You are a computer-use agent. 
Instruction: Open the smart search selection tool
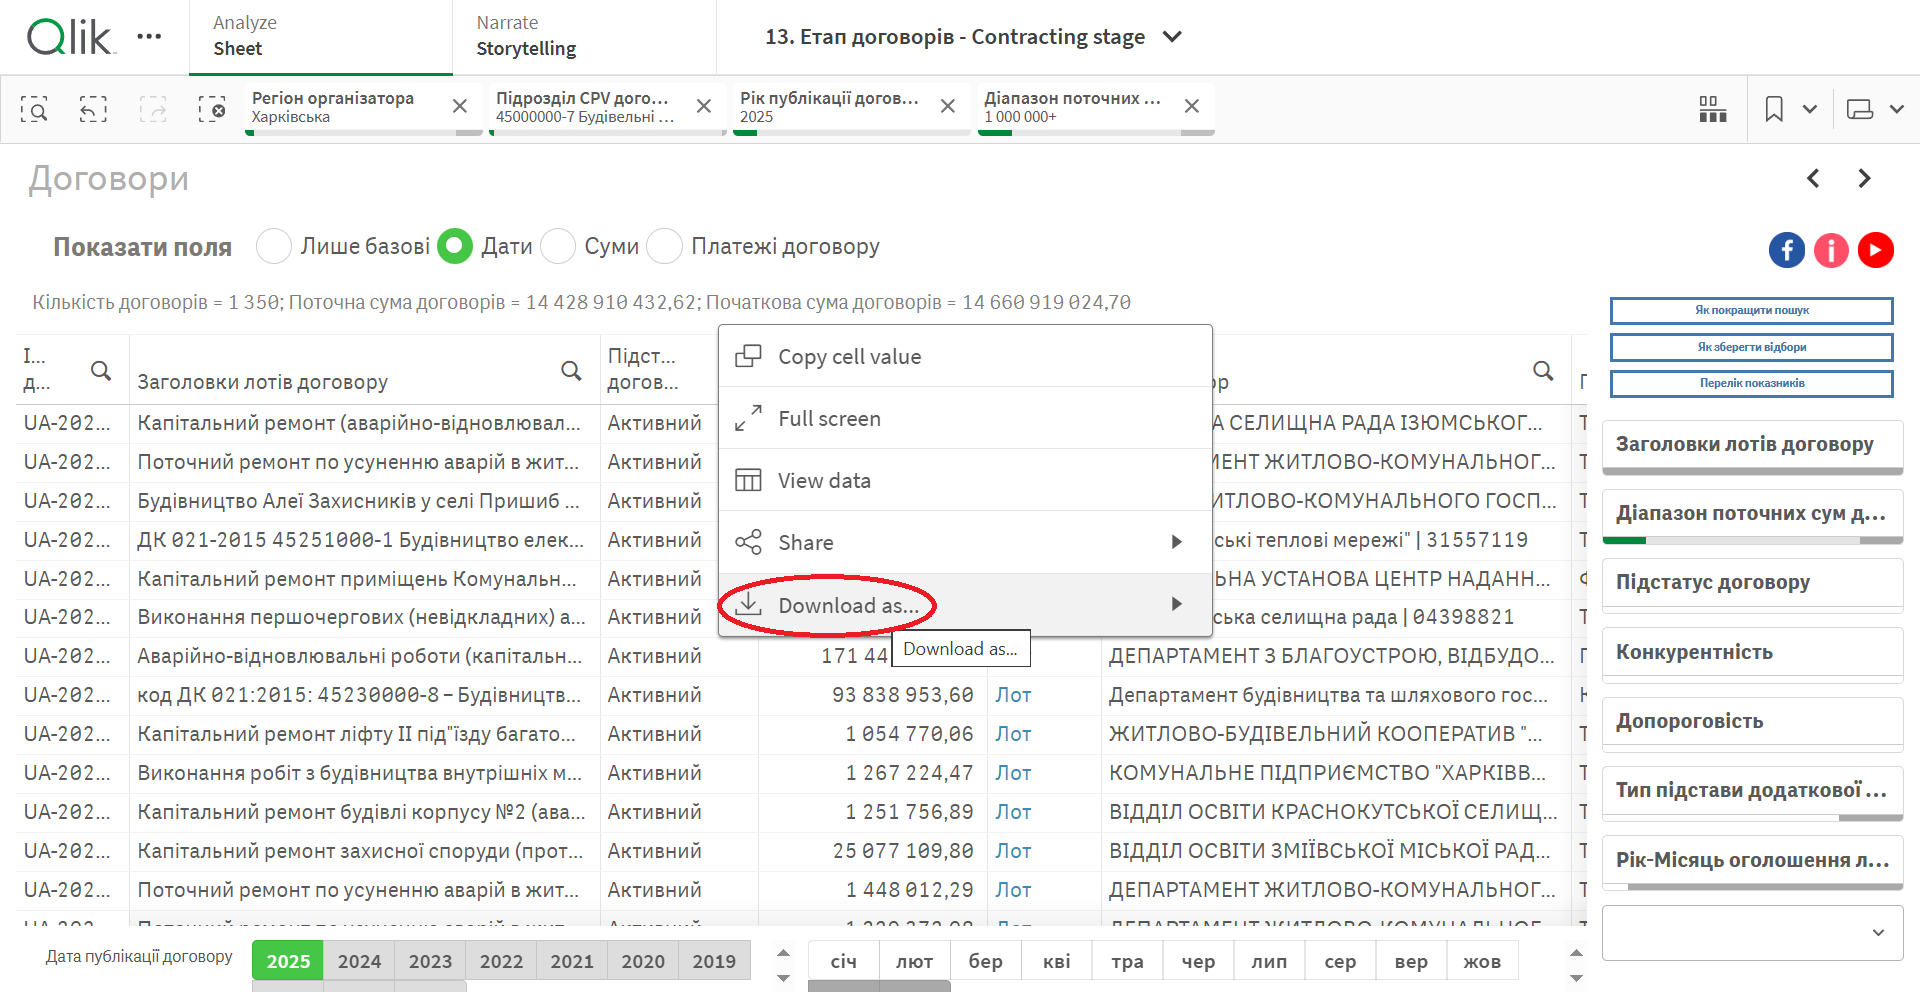34,109
